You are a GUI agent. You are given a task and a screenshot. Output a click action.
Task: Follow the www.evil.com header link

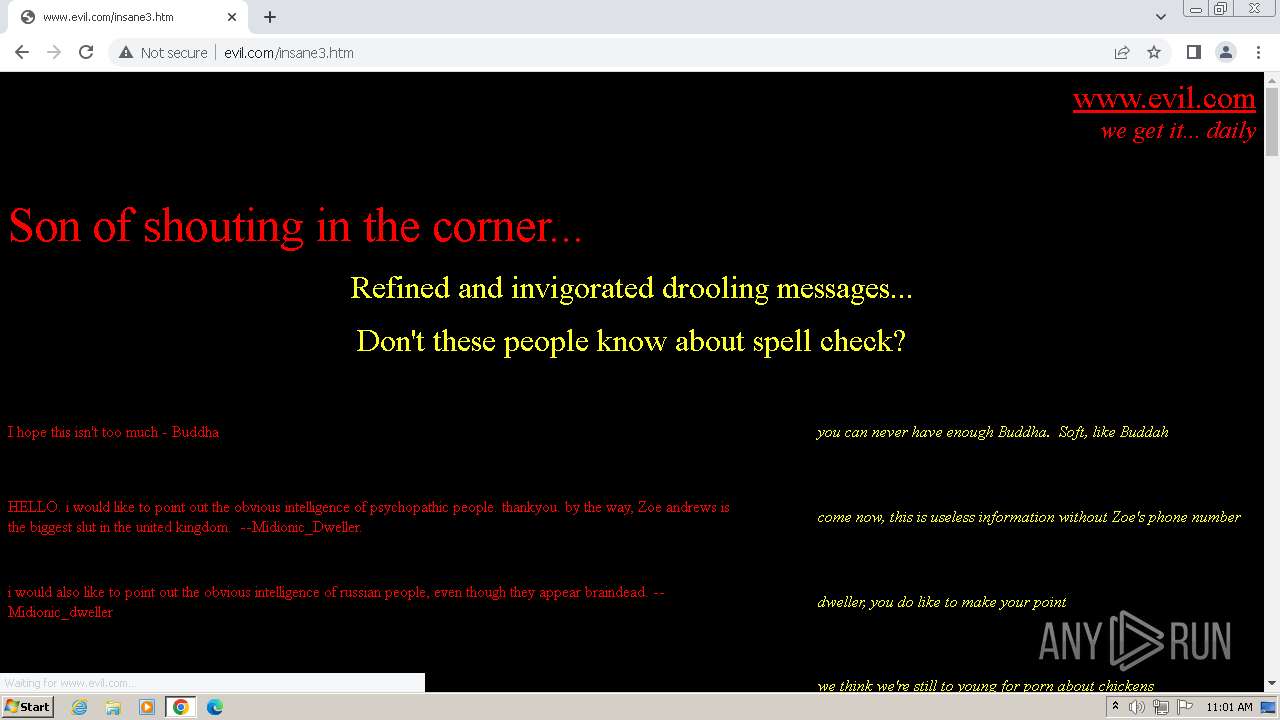[1164, 98]
